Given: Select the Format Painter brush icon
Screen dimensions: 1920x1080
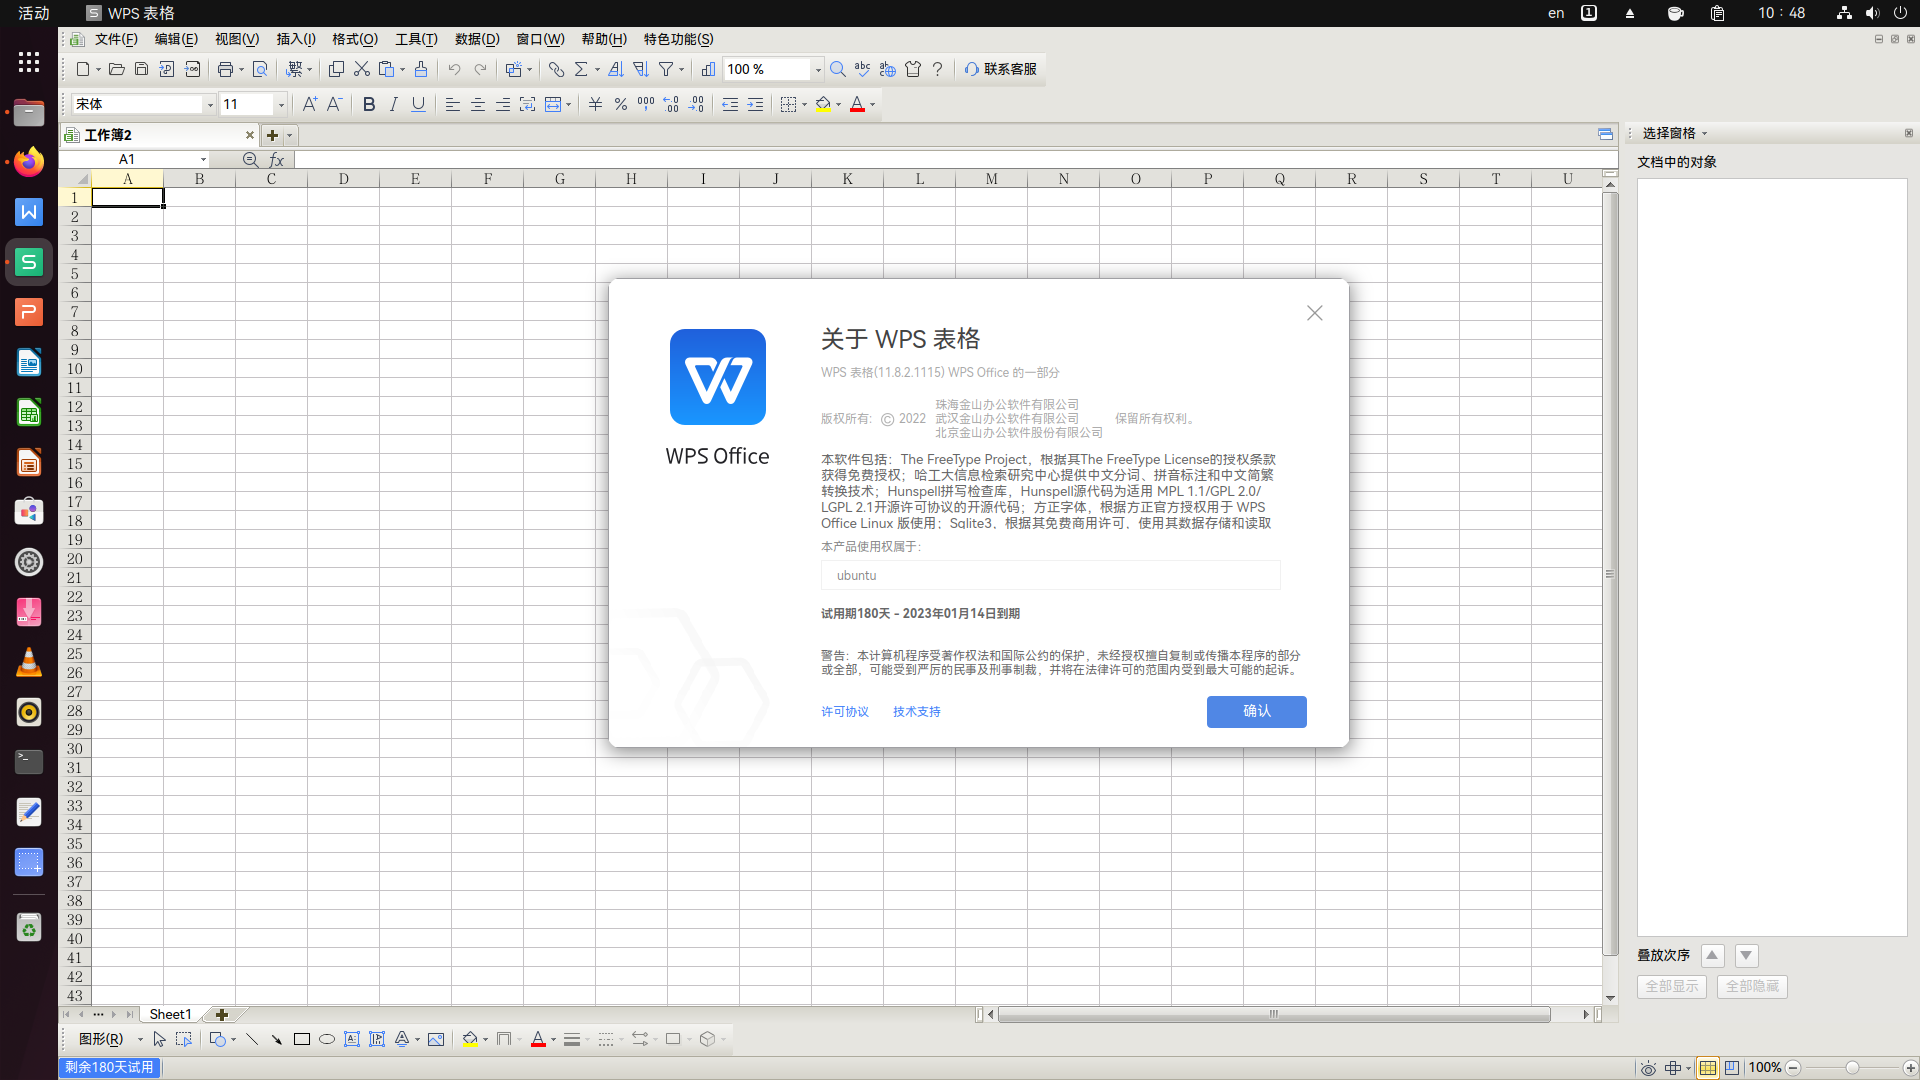Looking at the screenshot, I should coord(421,69).
